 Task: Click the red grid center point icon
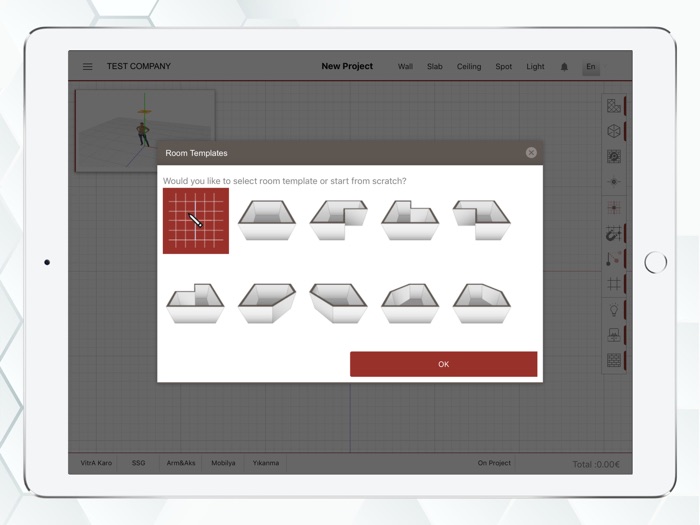pos(614,208)
